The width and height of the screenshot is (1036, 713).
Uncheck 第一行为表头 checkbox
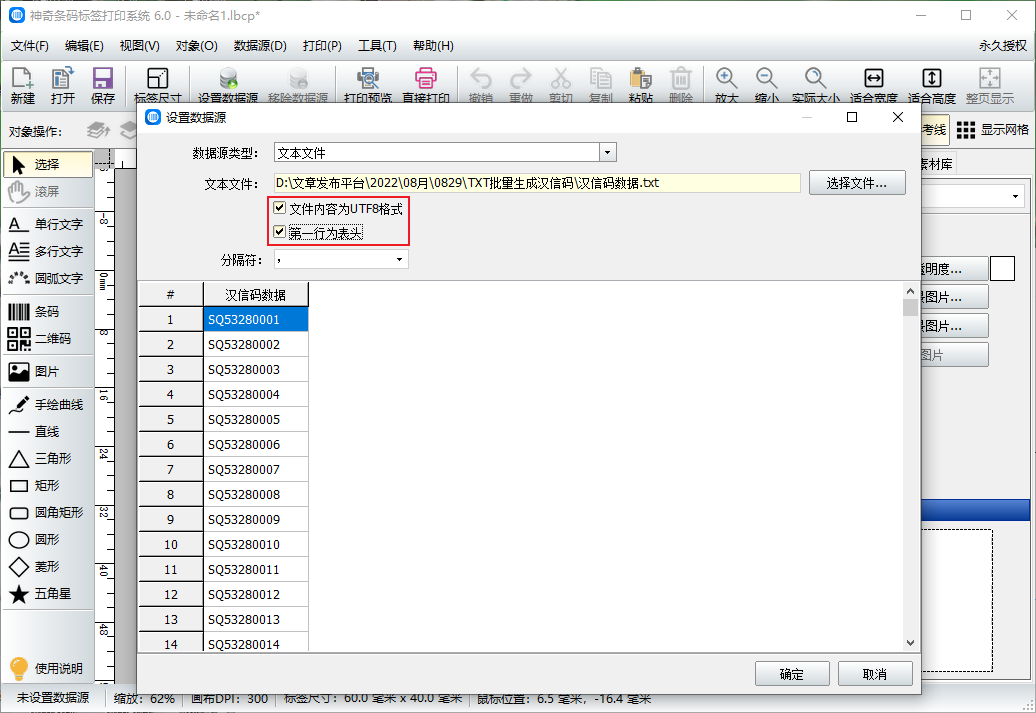click(281, 232)
